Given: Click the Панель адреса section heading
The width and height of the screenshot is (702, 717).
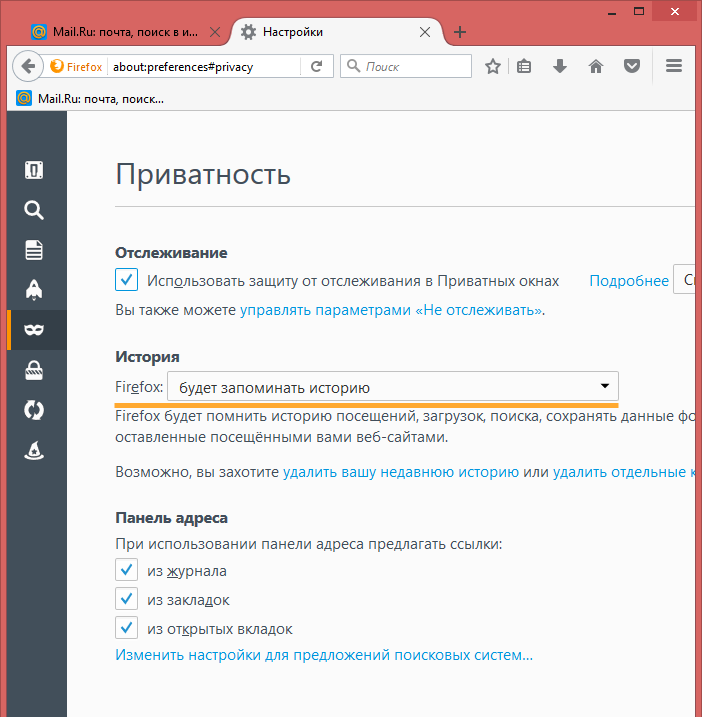Looking at the screenshot, I should click(171, 518).
